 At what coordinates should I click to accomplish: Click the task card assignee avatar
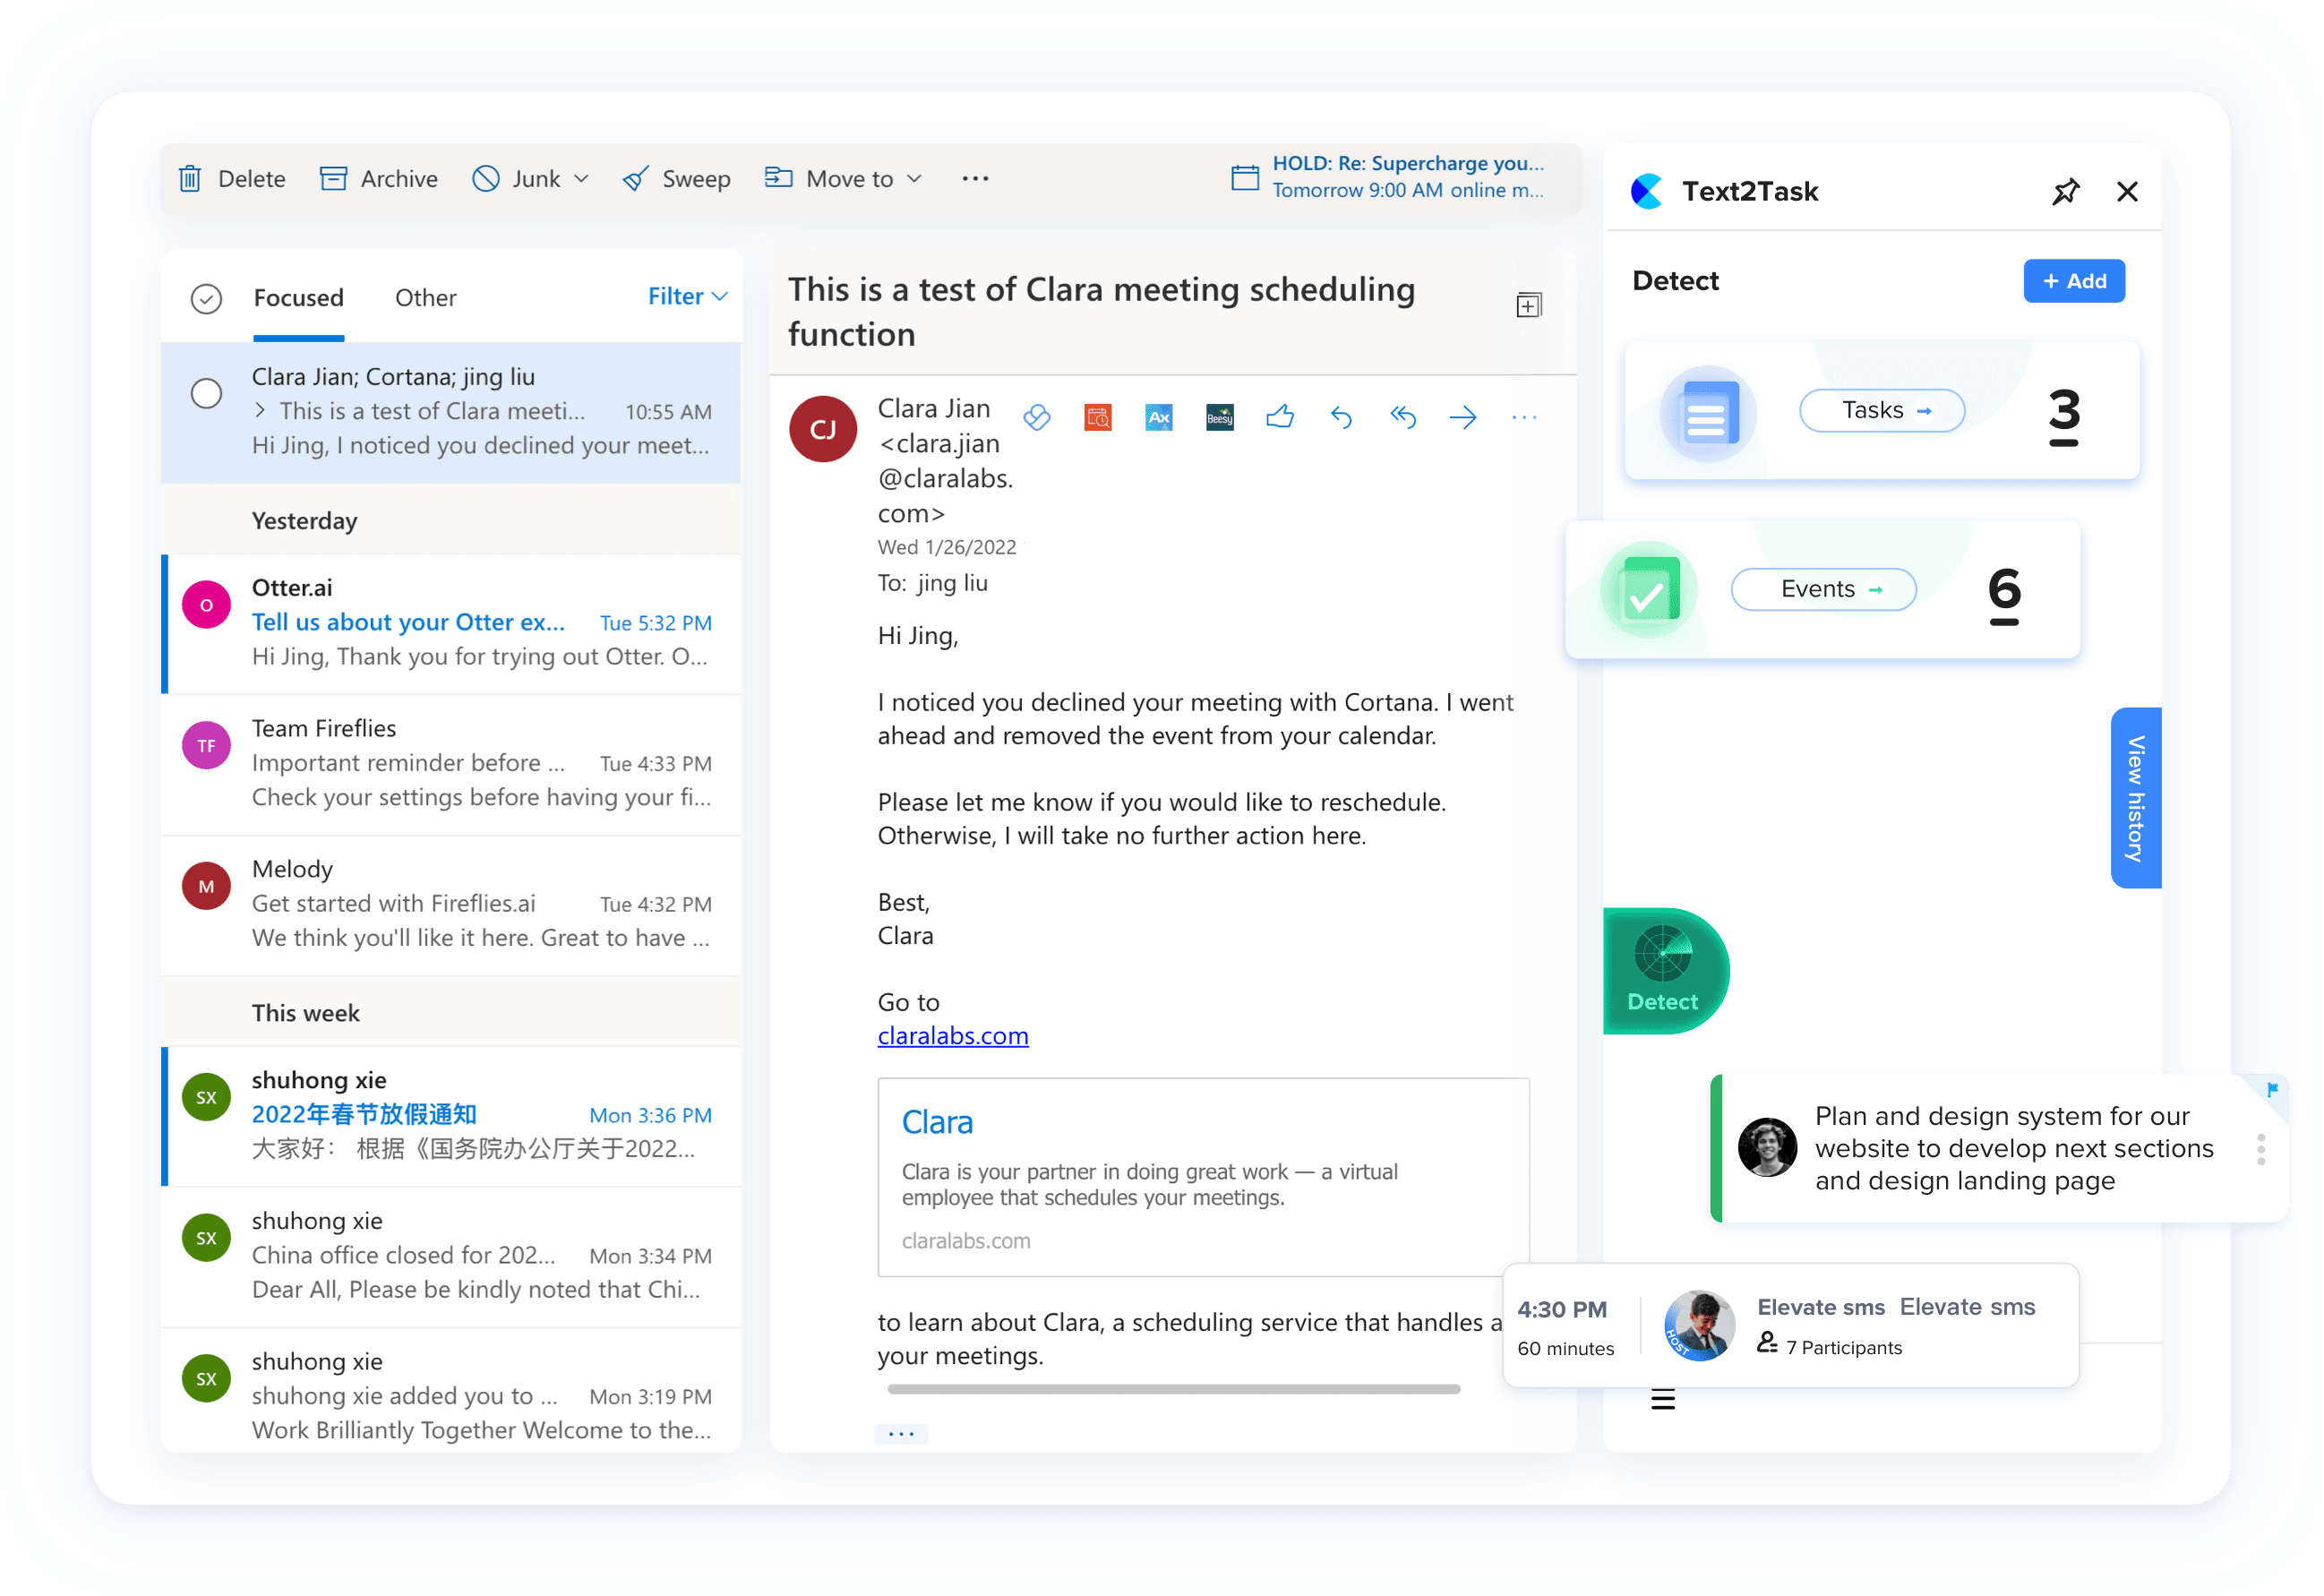point(1768,1147)
